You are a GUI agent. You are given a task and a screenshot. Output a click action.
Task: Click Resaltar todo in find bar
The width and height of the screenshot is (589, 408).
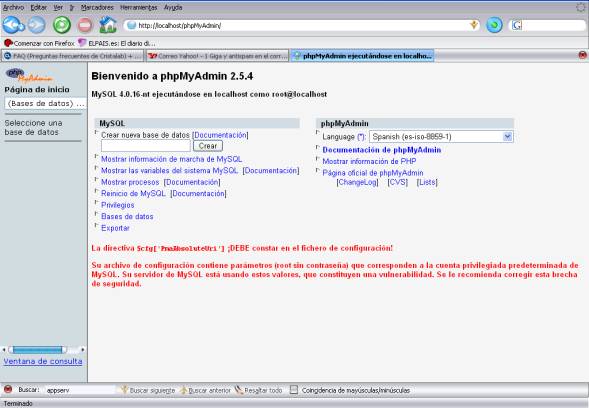[x=258, y=390]
